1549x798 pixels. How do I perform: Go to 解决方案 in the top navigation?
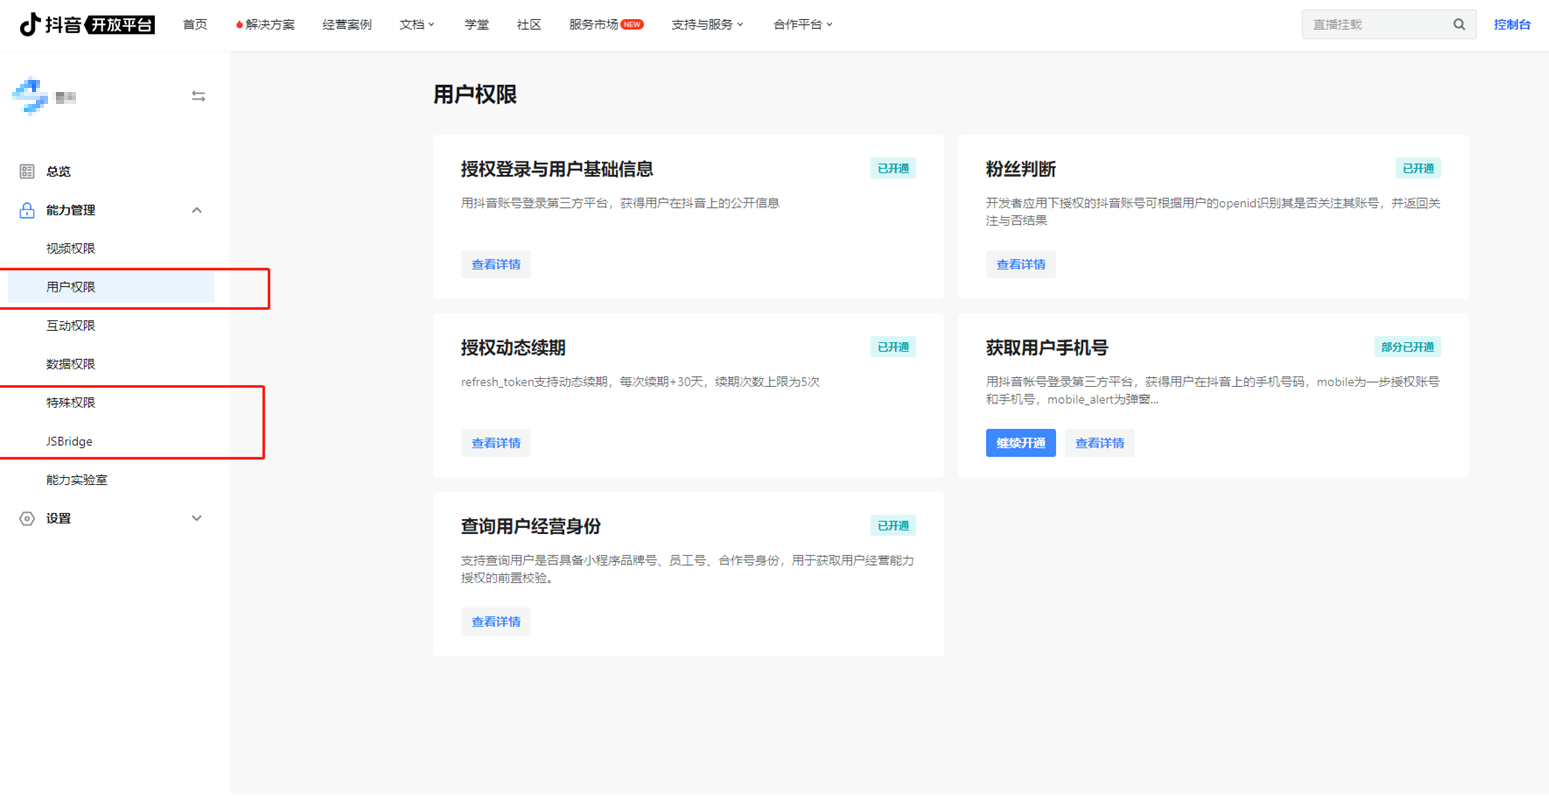266,25
